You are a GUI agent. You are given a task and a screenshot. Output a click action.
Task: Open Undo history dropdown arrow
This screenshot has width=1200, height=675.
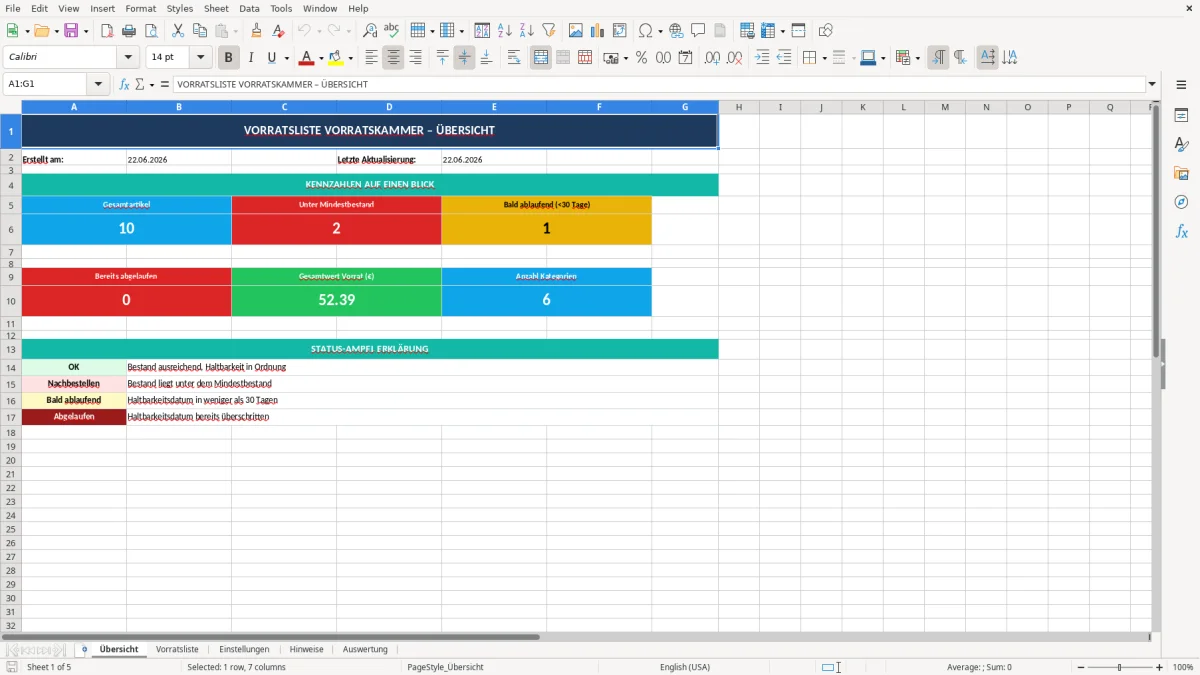coord(319,31)
